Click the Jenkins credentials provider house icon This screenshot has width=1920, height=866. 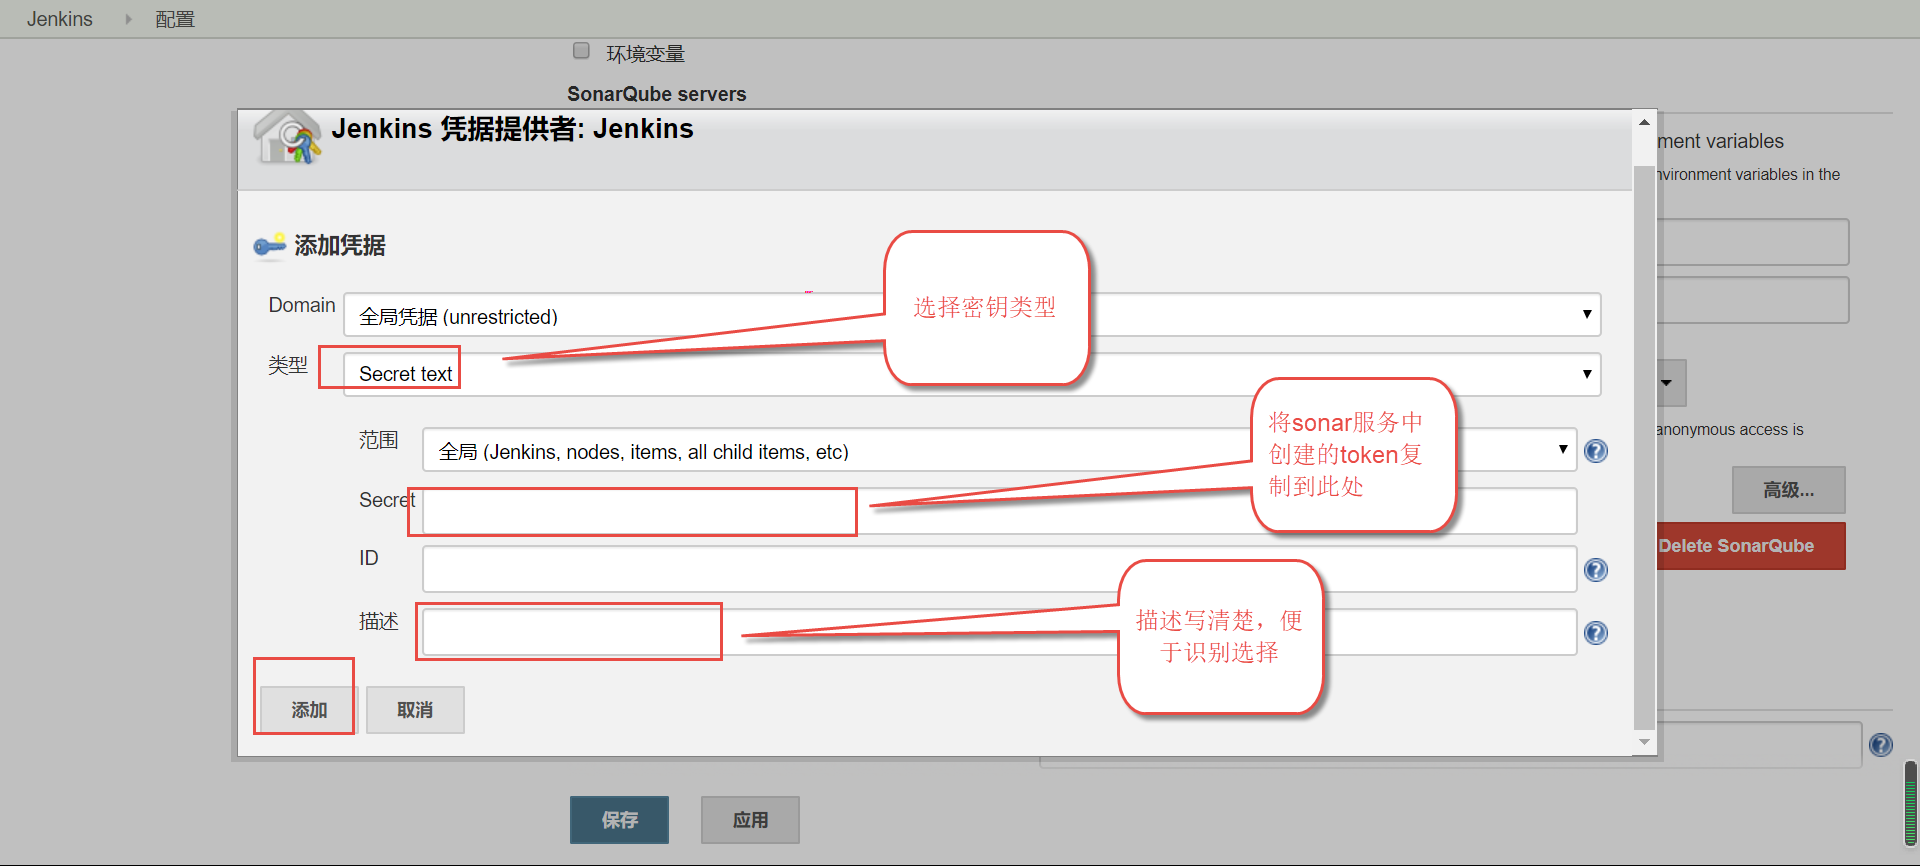pyautogui.click(x=287, y=137)
